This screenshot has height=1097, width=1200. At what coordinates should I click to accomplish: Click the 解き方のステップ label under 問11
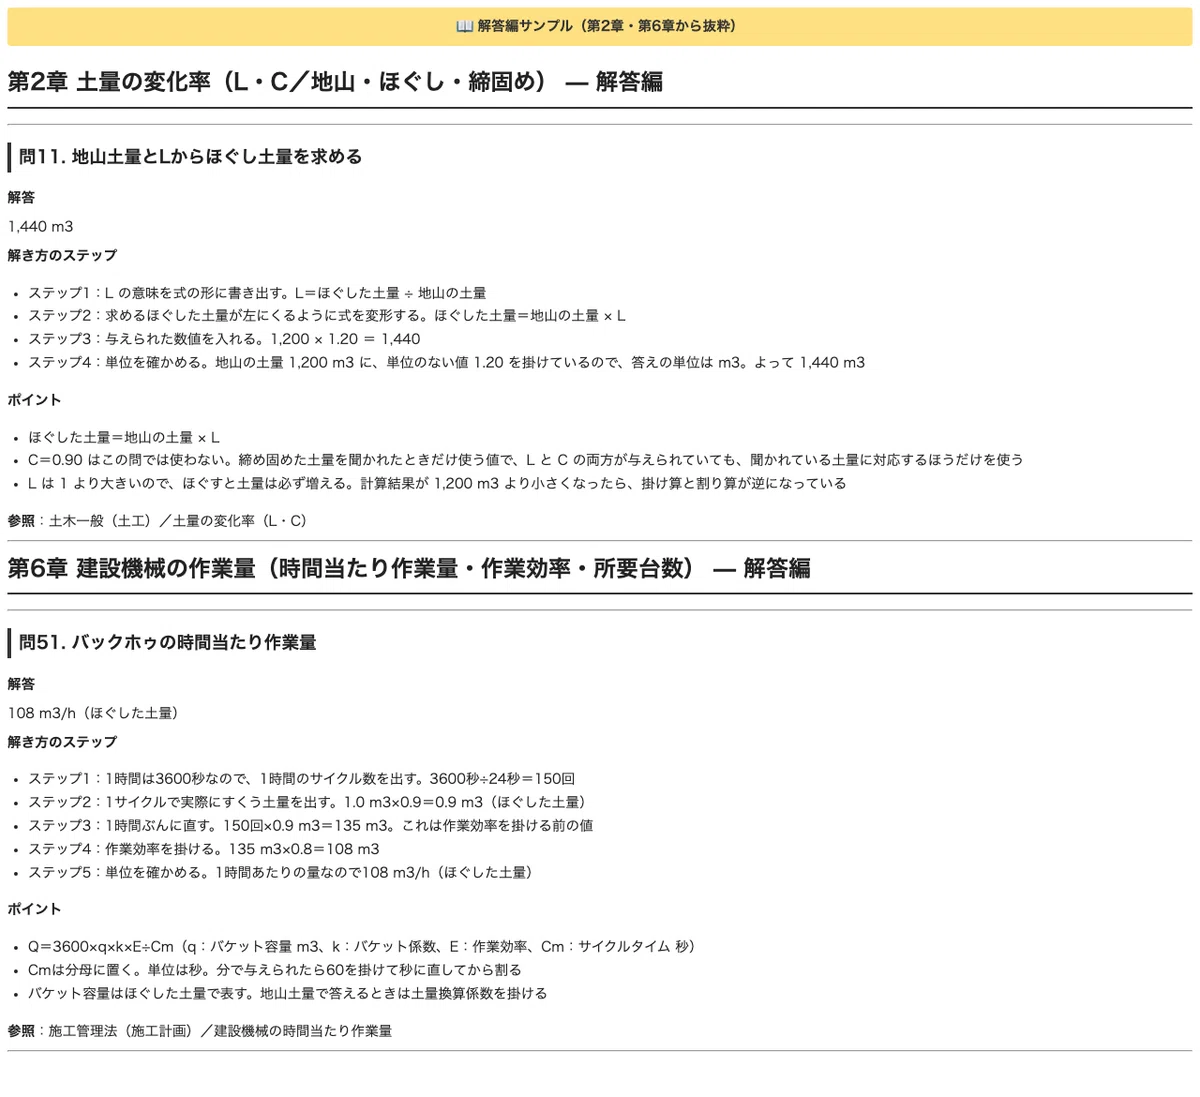click(62, 255)
